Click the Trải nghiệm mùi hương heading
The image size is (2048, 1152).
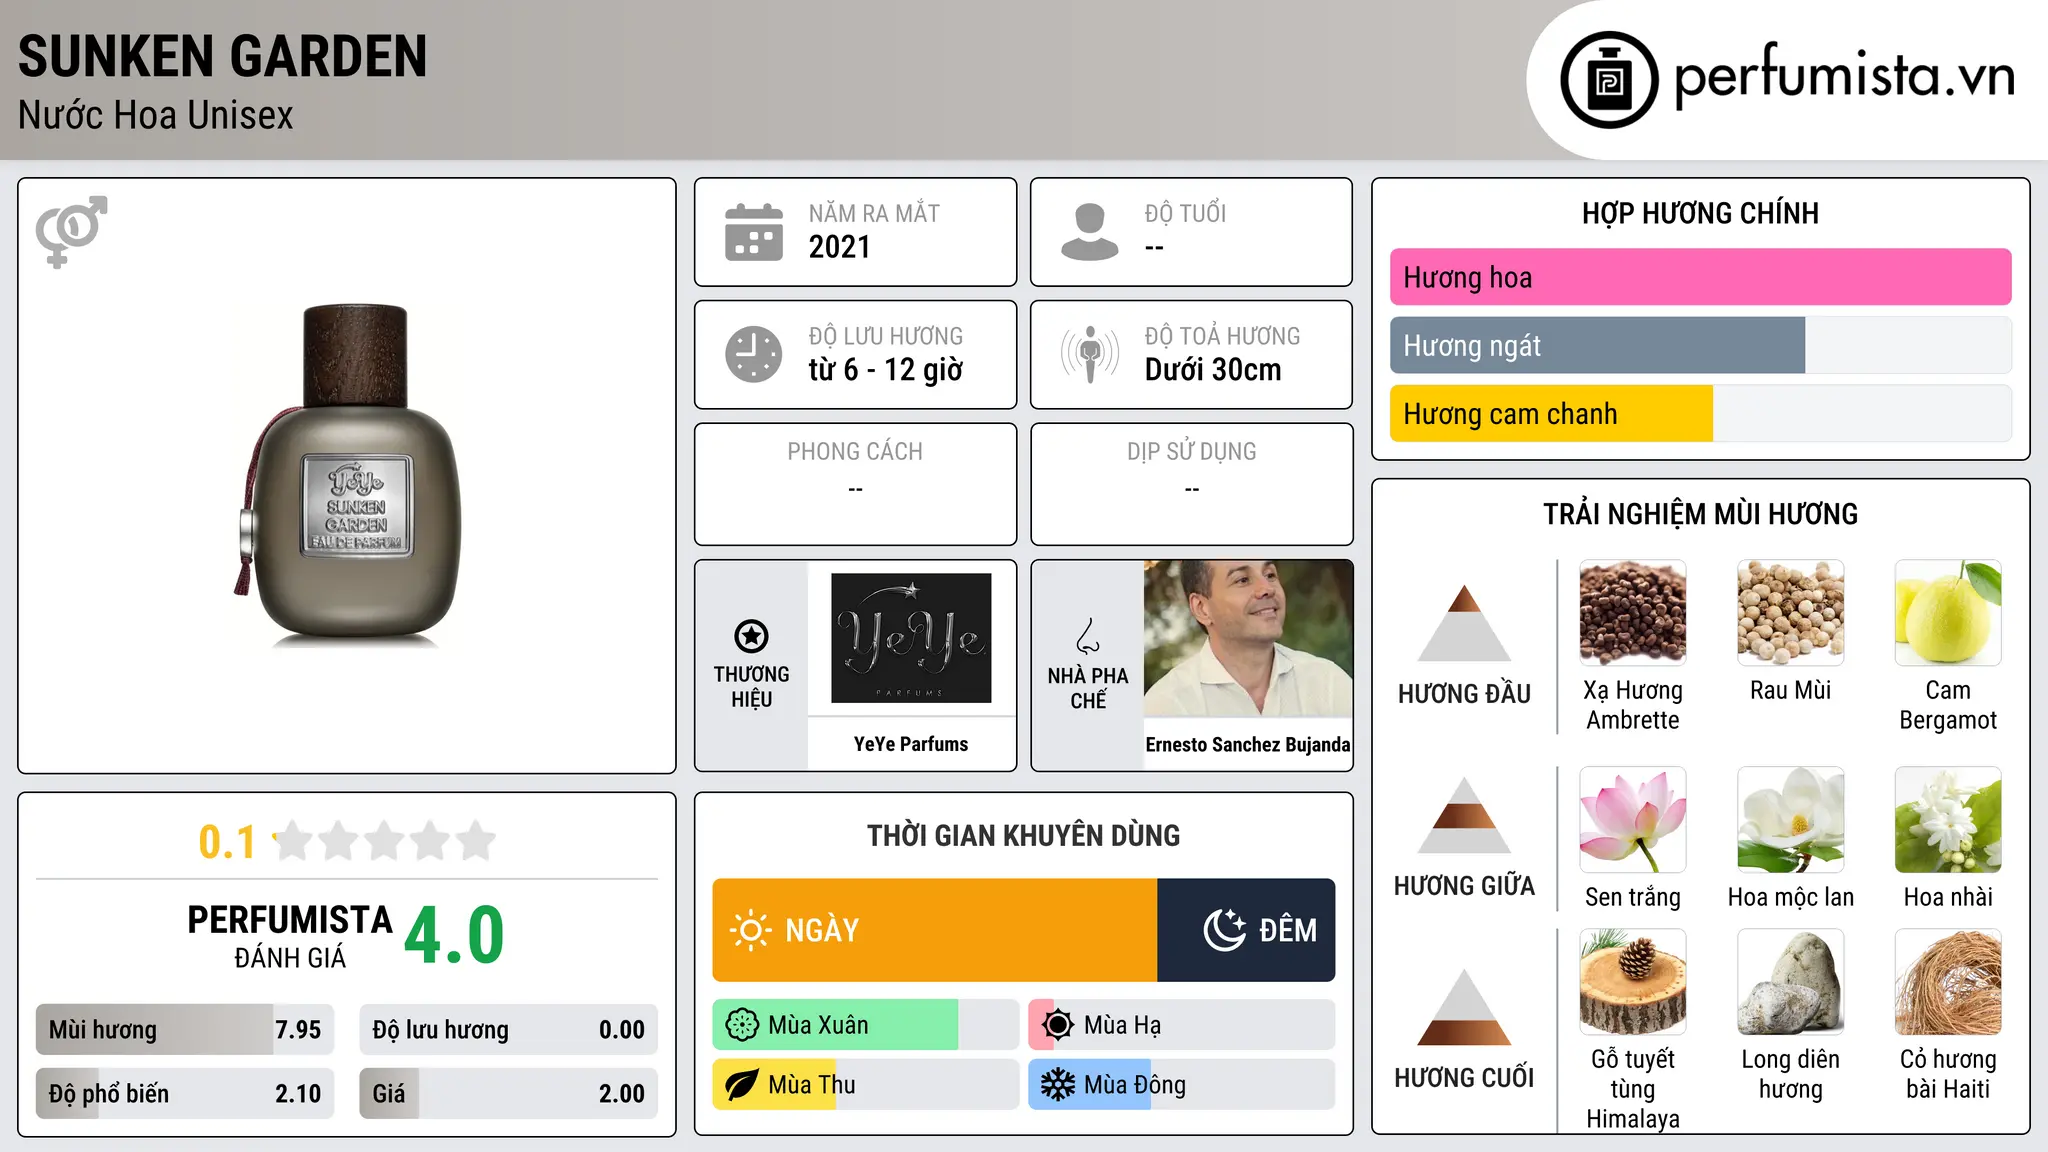coord(1700,514)
